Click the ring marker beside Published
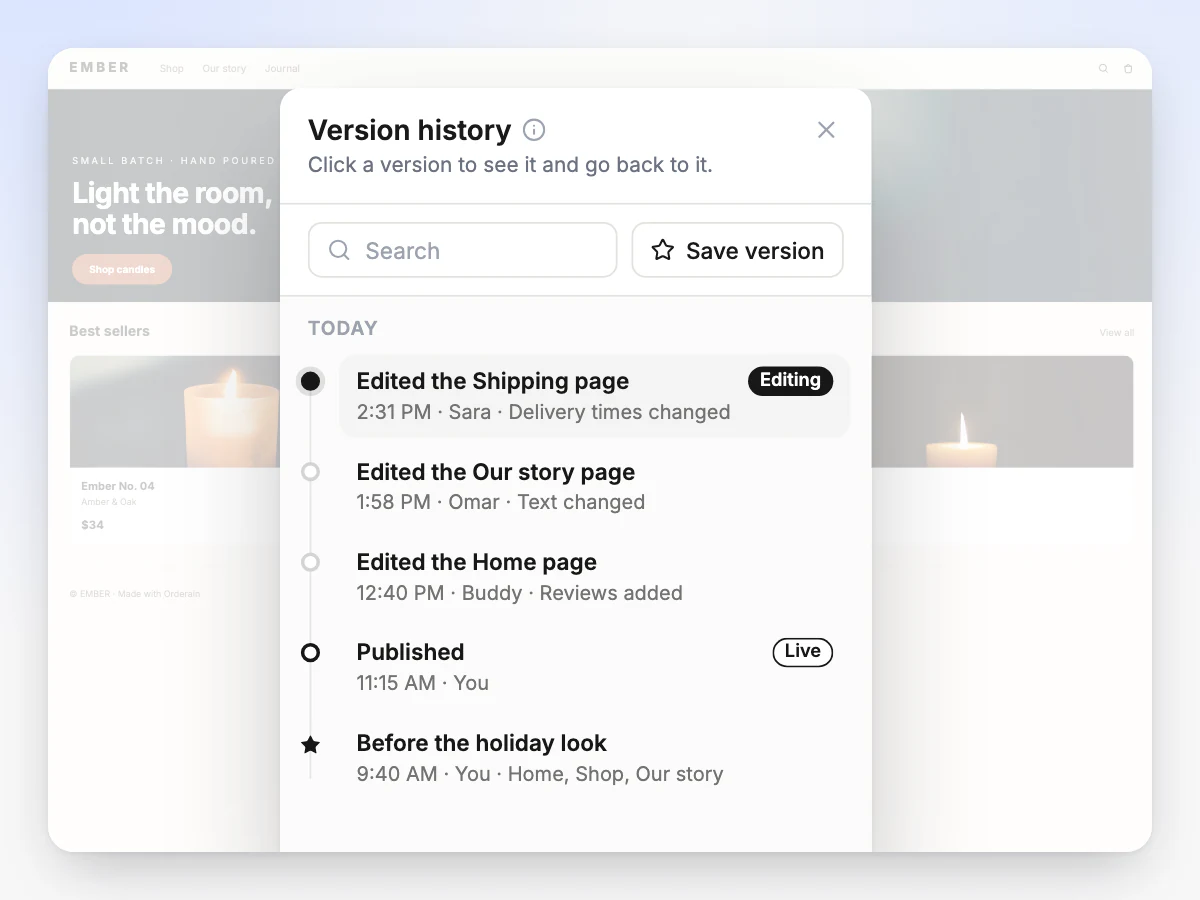1200x900 pixels. [311, 653]
